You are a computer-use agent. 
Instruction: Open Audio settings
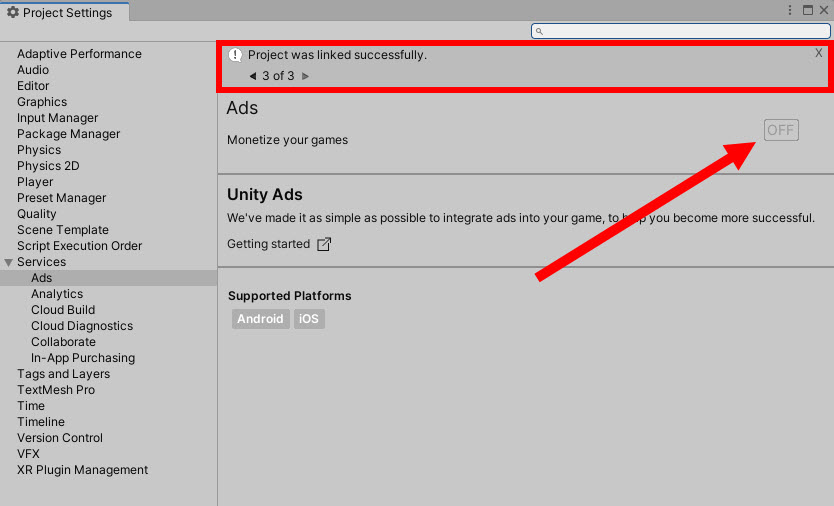click(33, 70)
